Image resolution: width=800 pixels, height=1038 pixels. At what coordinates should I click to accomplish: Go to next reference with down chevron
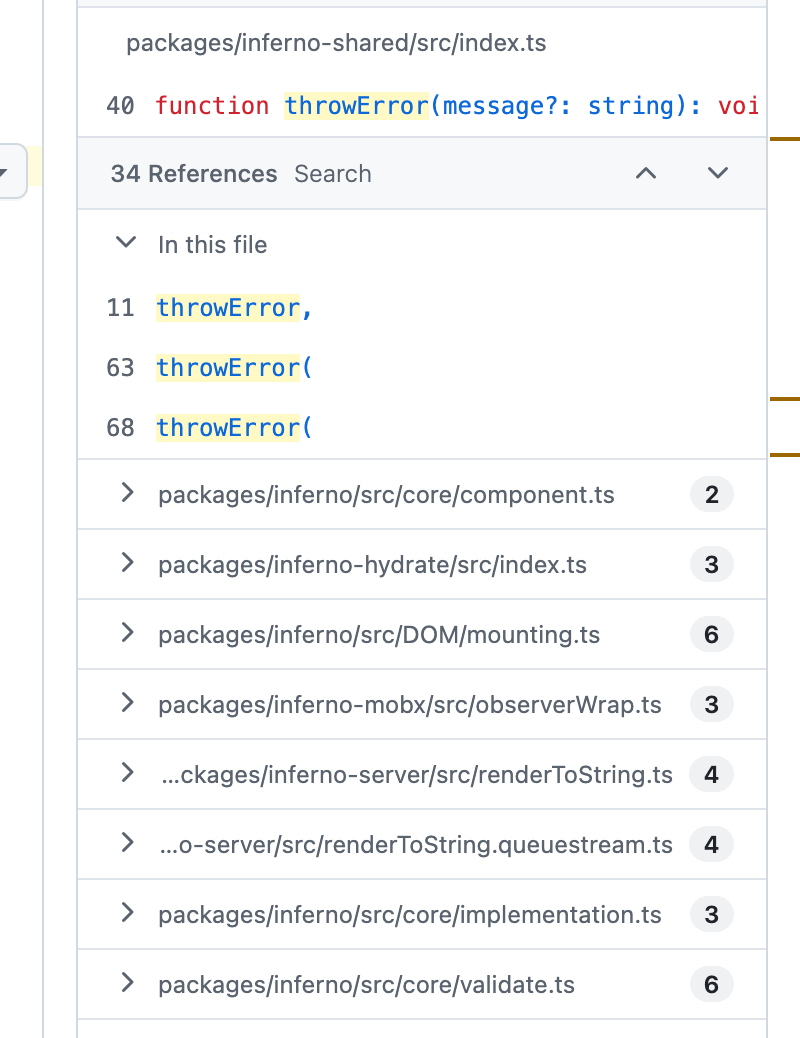tap(718, 173)
